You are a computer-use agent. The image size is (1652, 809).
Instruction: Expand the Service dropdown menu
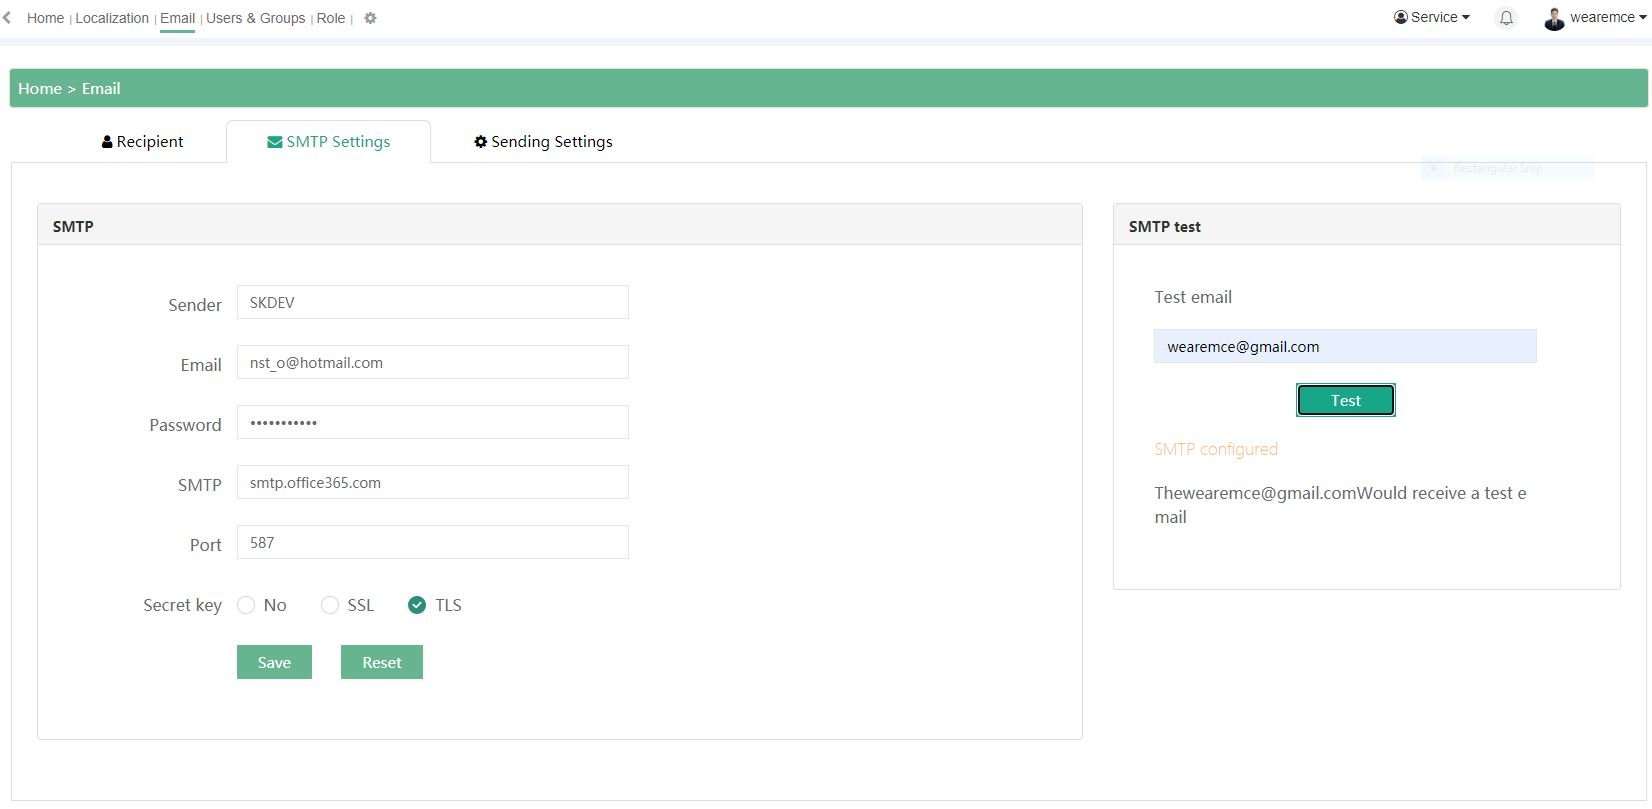coord(1432,17)
